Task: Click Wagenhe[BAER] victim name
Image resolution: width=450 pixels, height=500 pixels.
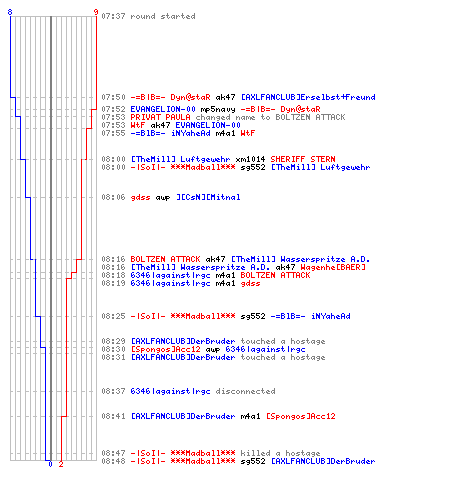Action: [x=333, y=267]
